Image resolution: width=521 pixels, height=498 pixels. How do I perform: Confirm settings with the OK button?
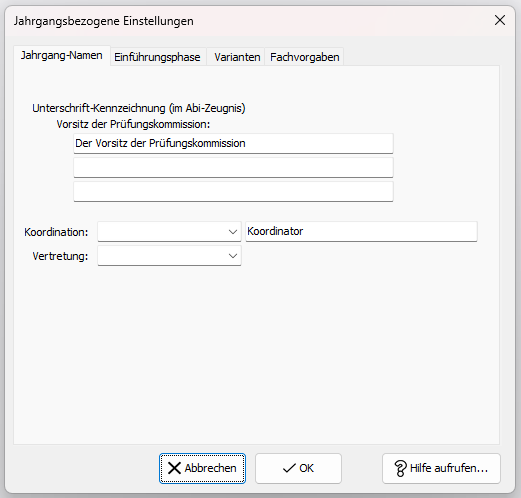click(x=298, y=468)
